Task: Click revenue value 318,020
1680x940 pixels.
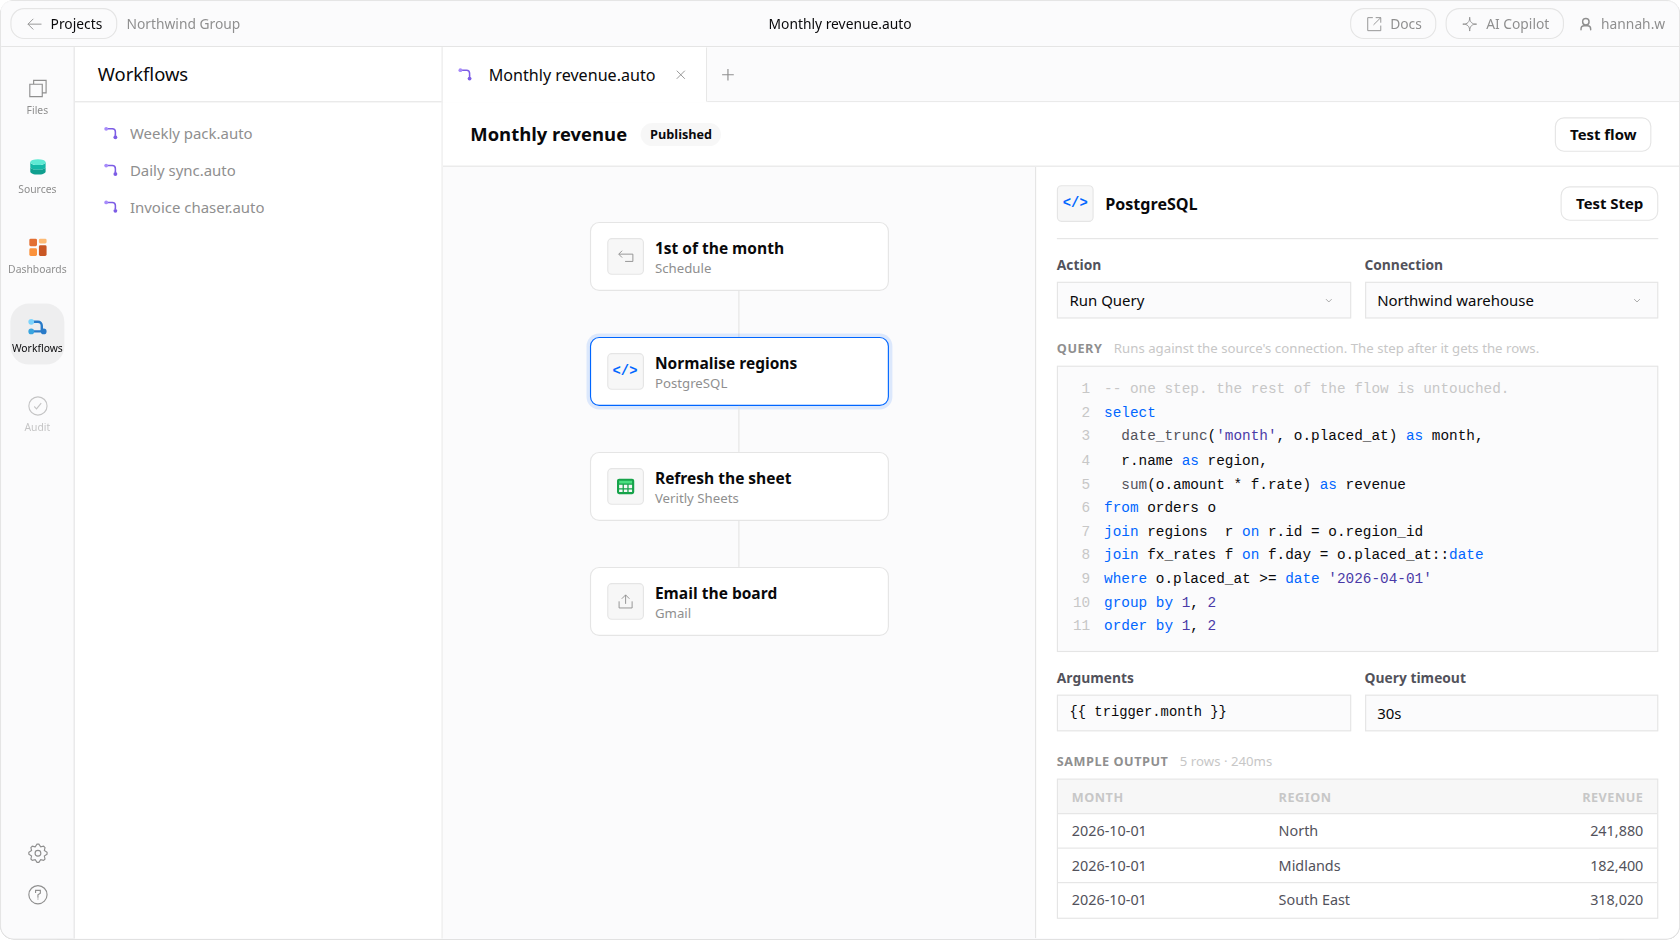Action: [x=1616, y=900]
